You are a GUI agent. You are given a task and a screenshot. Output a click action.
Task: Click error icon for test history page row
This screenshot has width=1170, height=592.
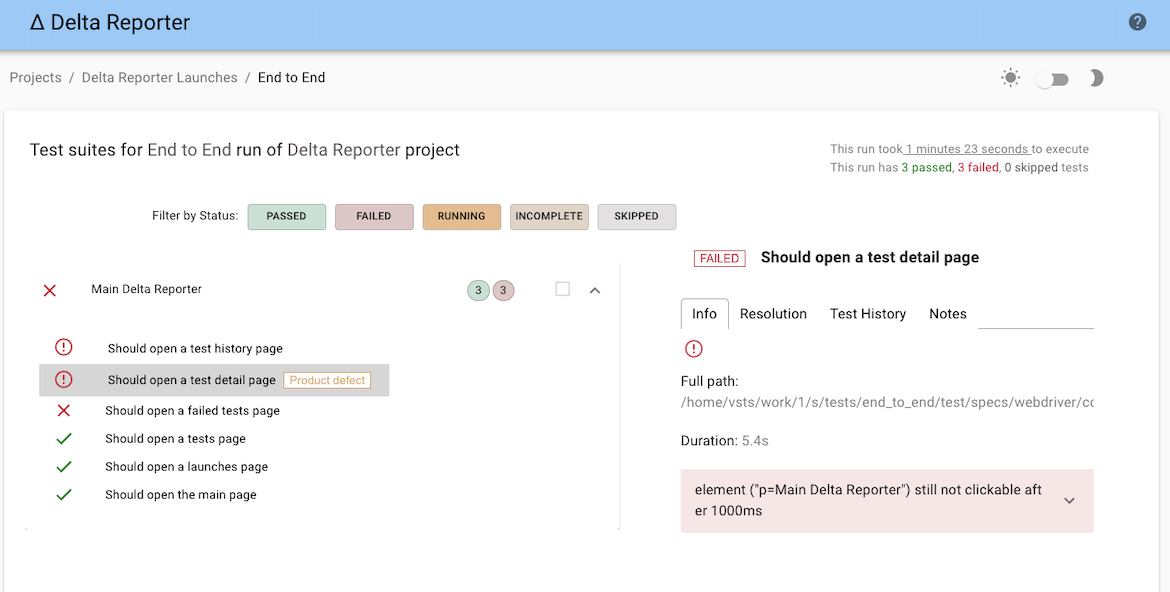pos(64,347)
